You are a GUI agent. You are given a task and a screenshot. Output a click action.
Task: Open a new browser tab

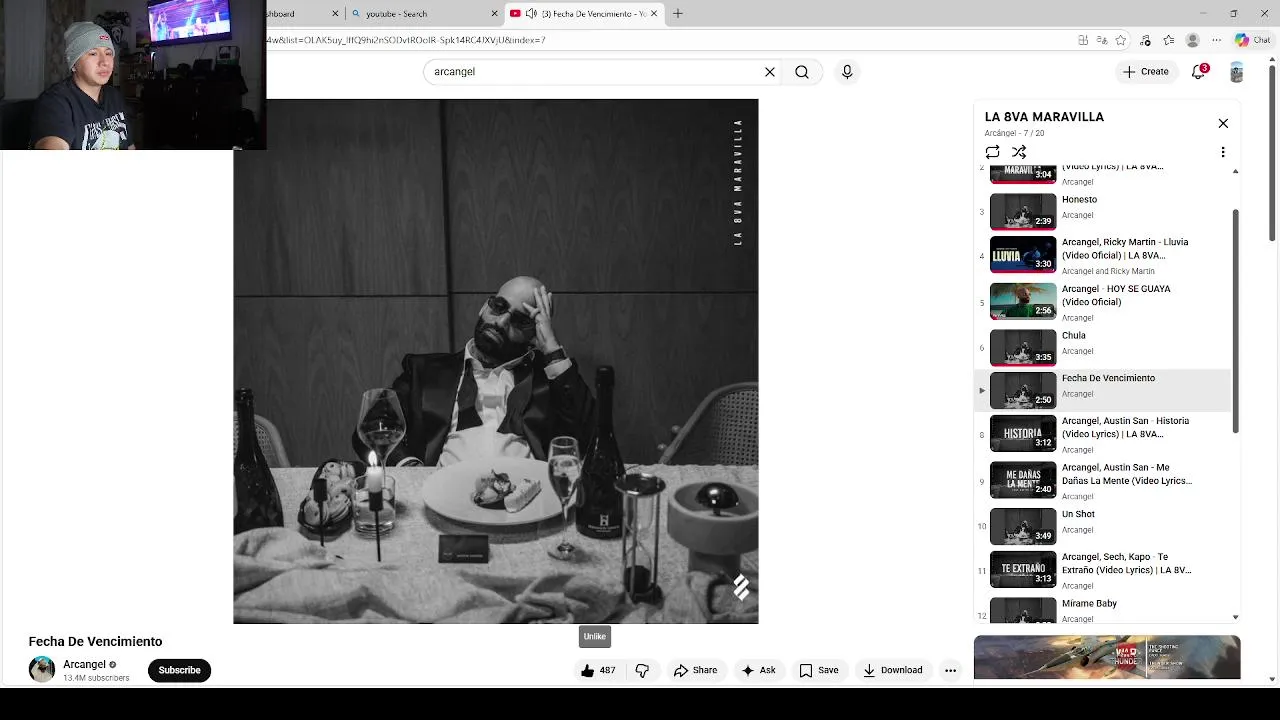pyautogui.click(x=678, y=13)
